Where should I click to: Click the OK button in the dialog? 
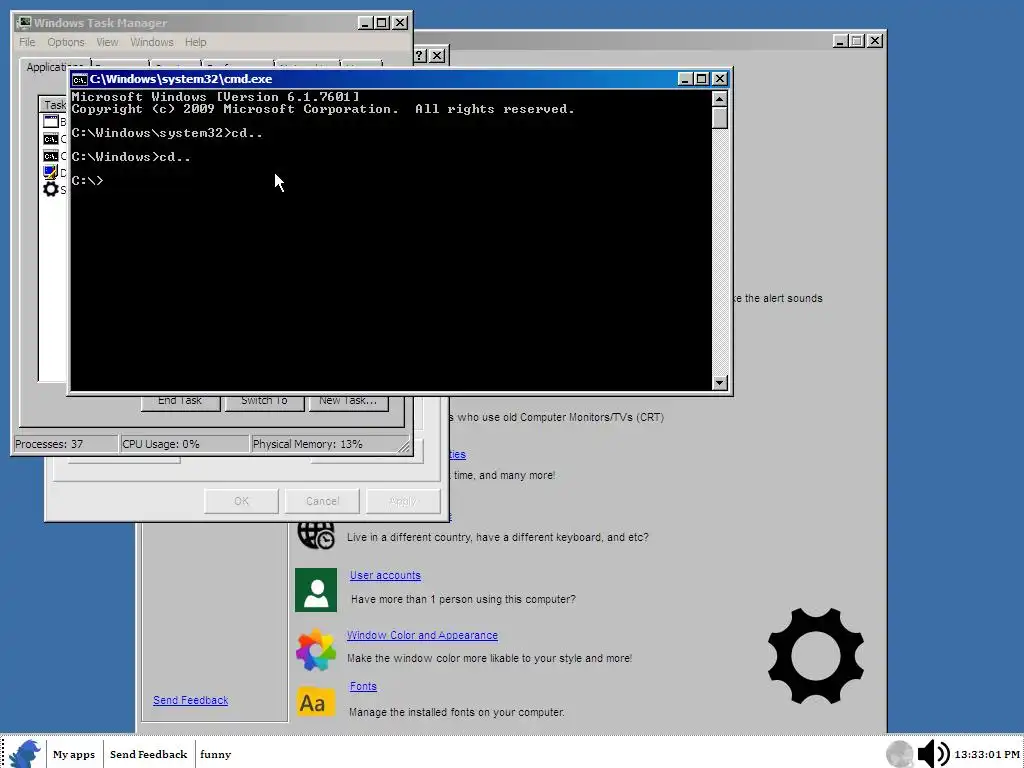241,501
